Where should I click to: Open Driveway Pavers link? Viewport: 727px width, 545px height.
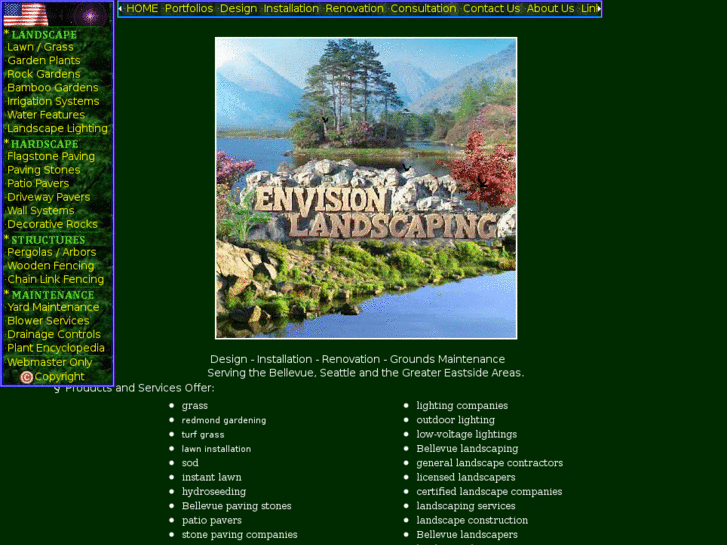tap(48, 197)
